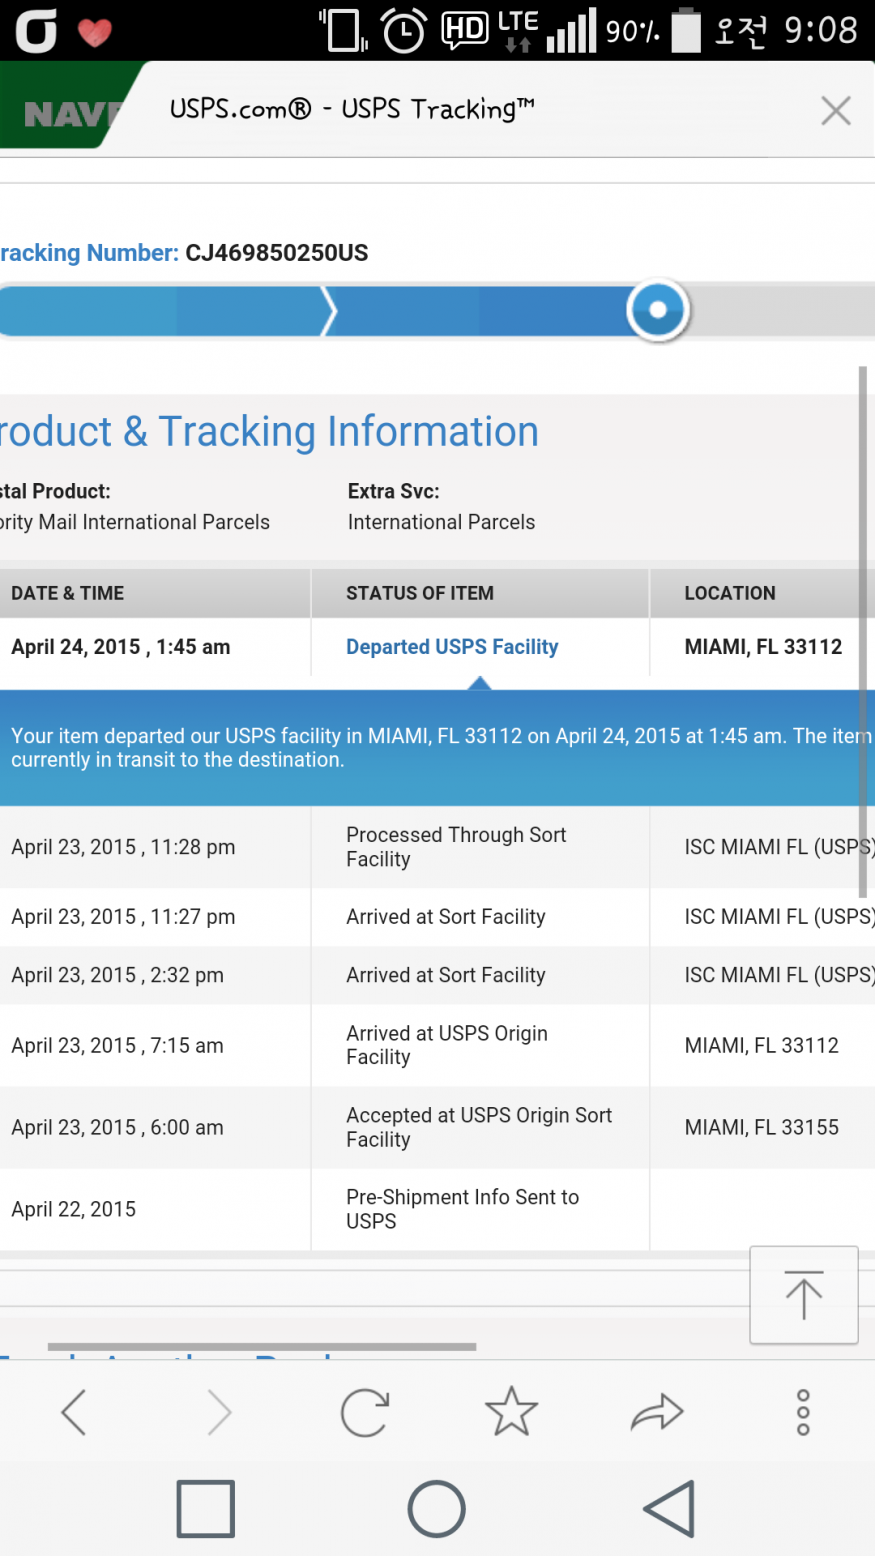Image resolution: width=875 pixels, height=1556 pixels.
Task: Click the vertical page scrollbar
Action: pos(863,632)
